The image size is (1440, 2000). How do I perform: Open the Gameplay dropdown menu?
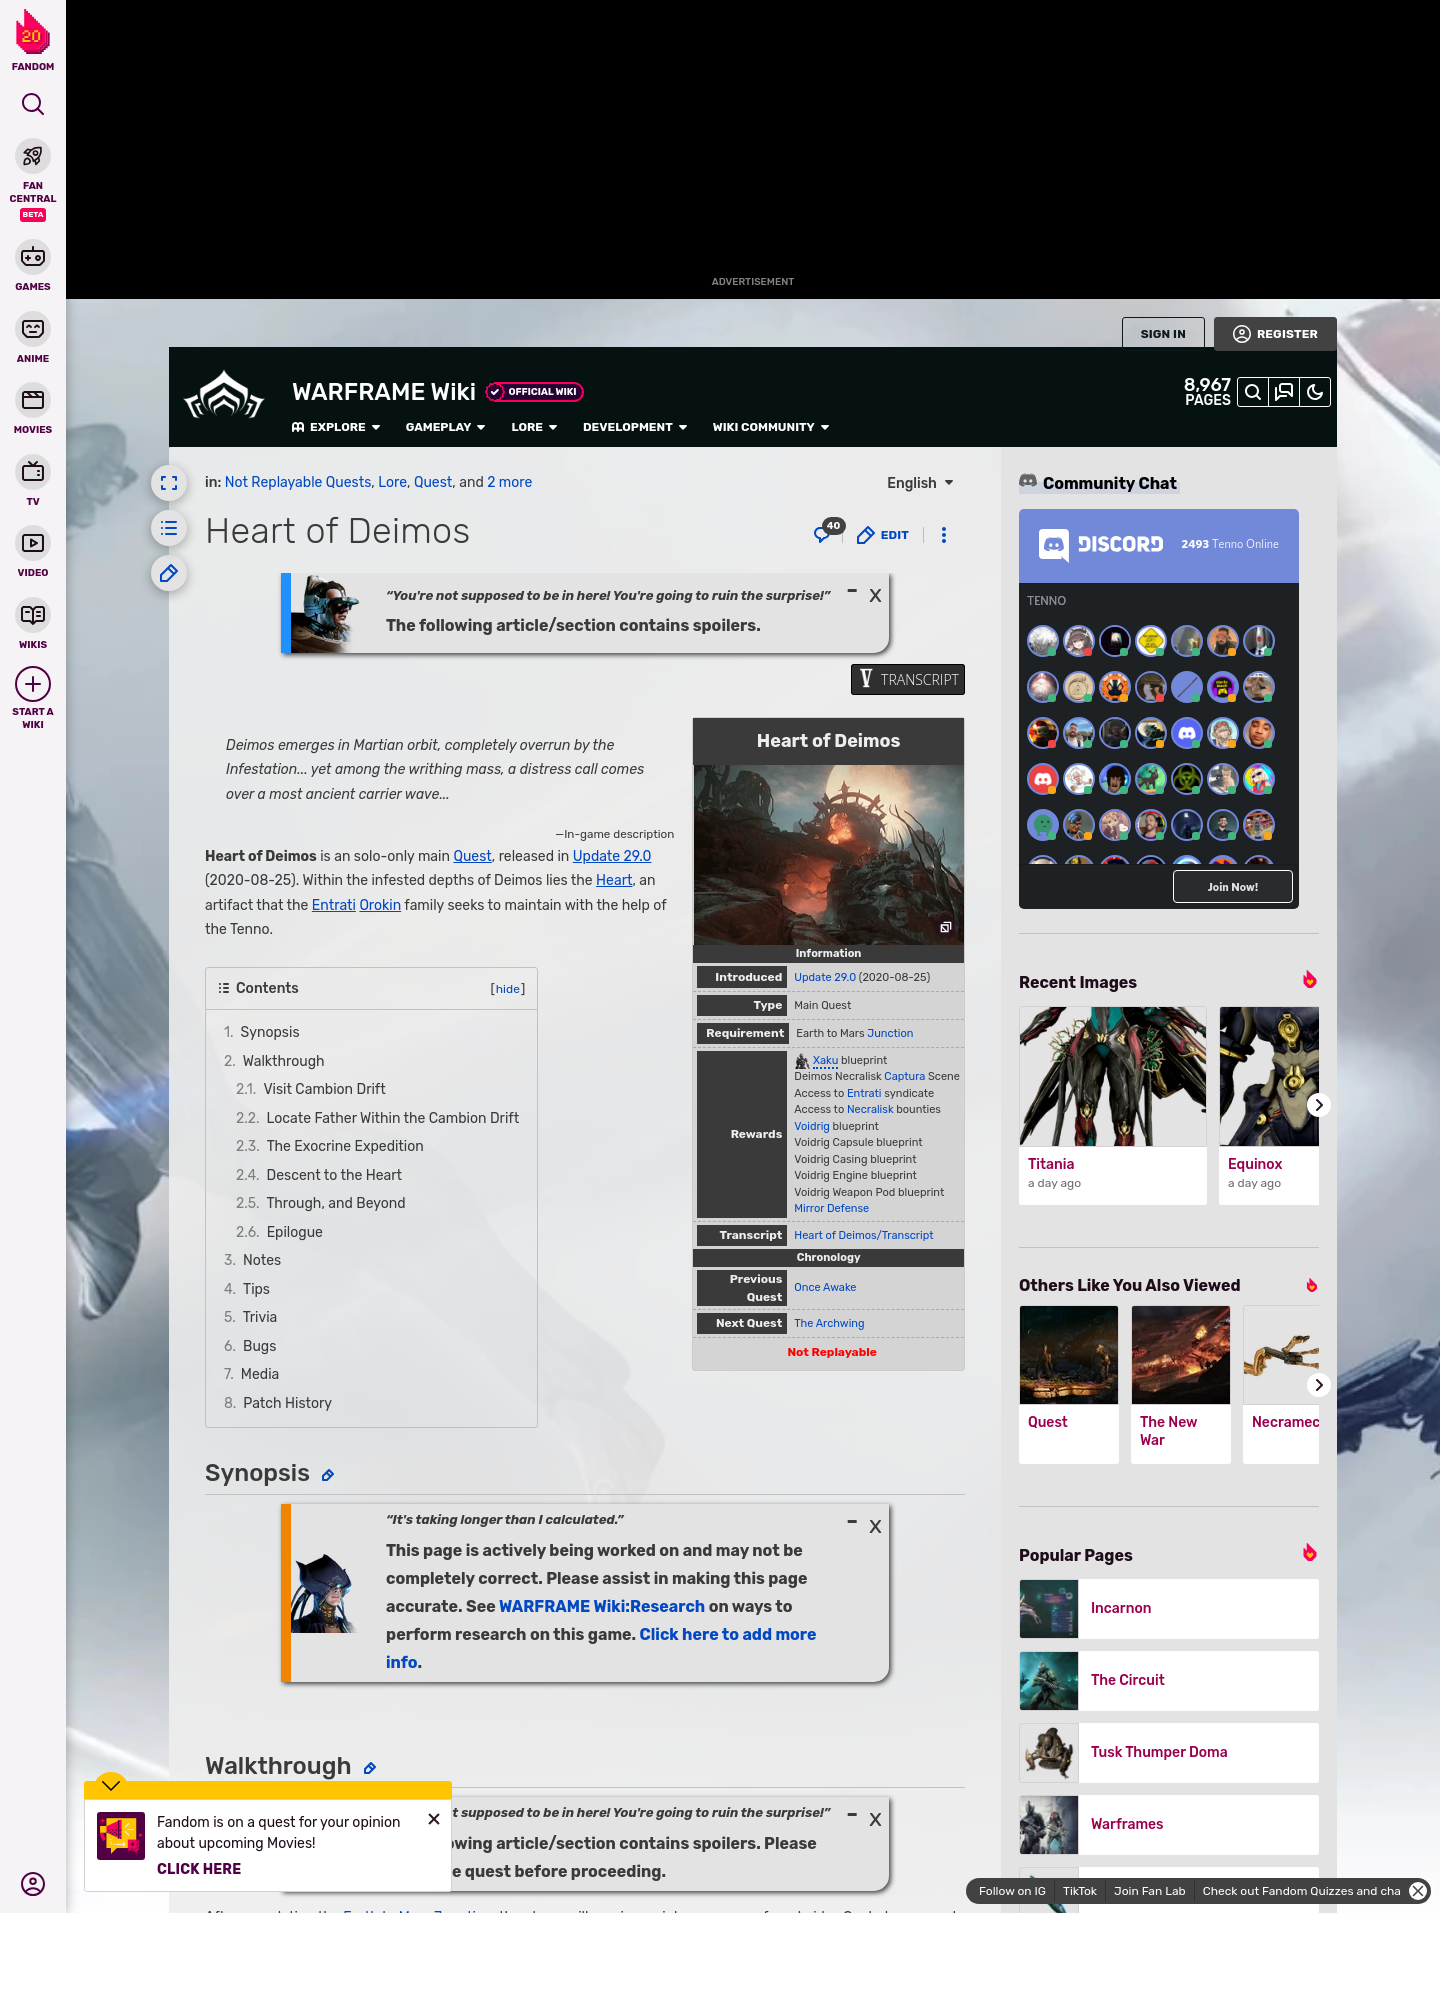click(x=445, y=427)
